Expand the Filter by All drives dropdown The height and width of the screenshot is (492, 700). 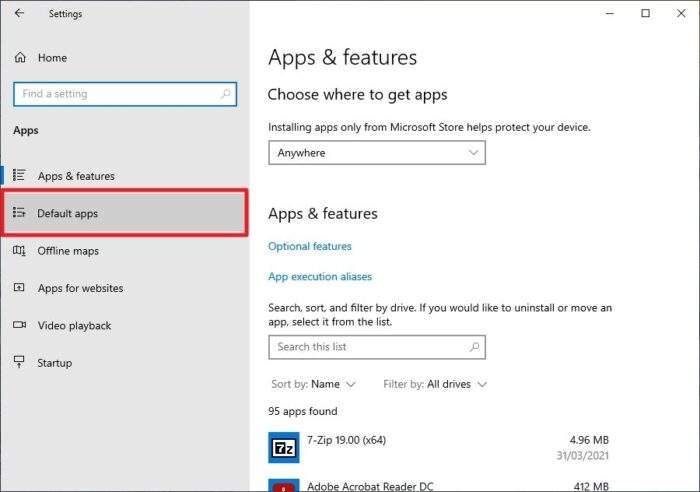tap(435, 384)
